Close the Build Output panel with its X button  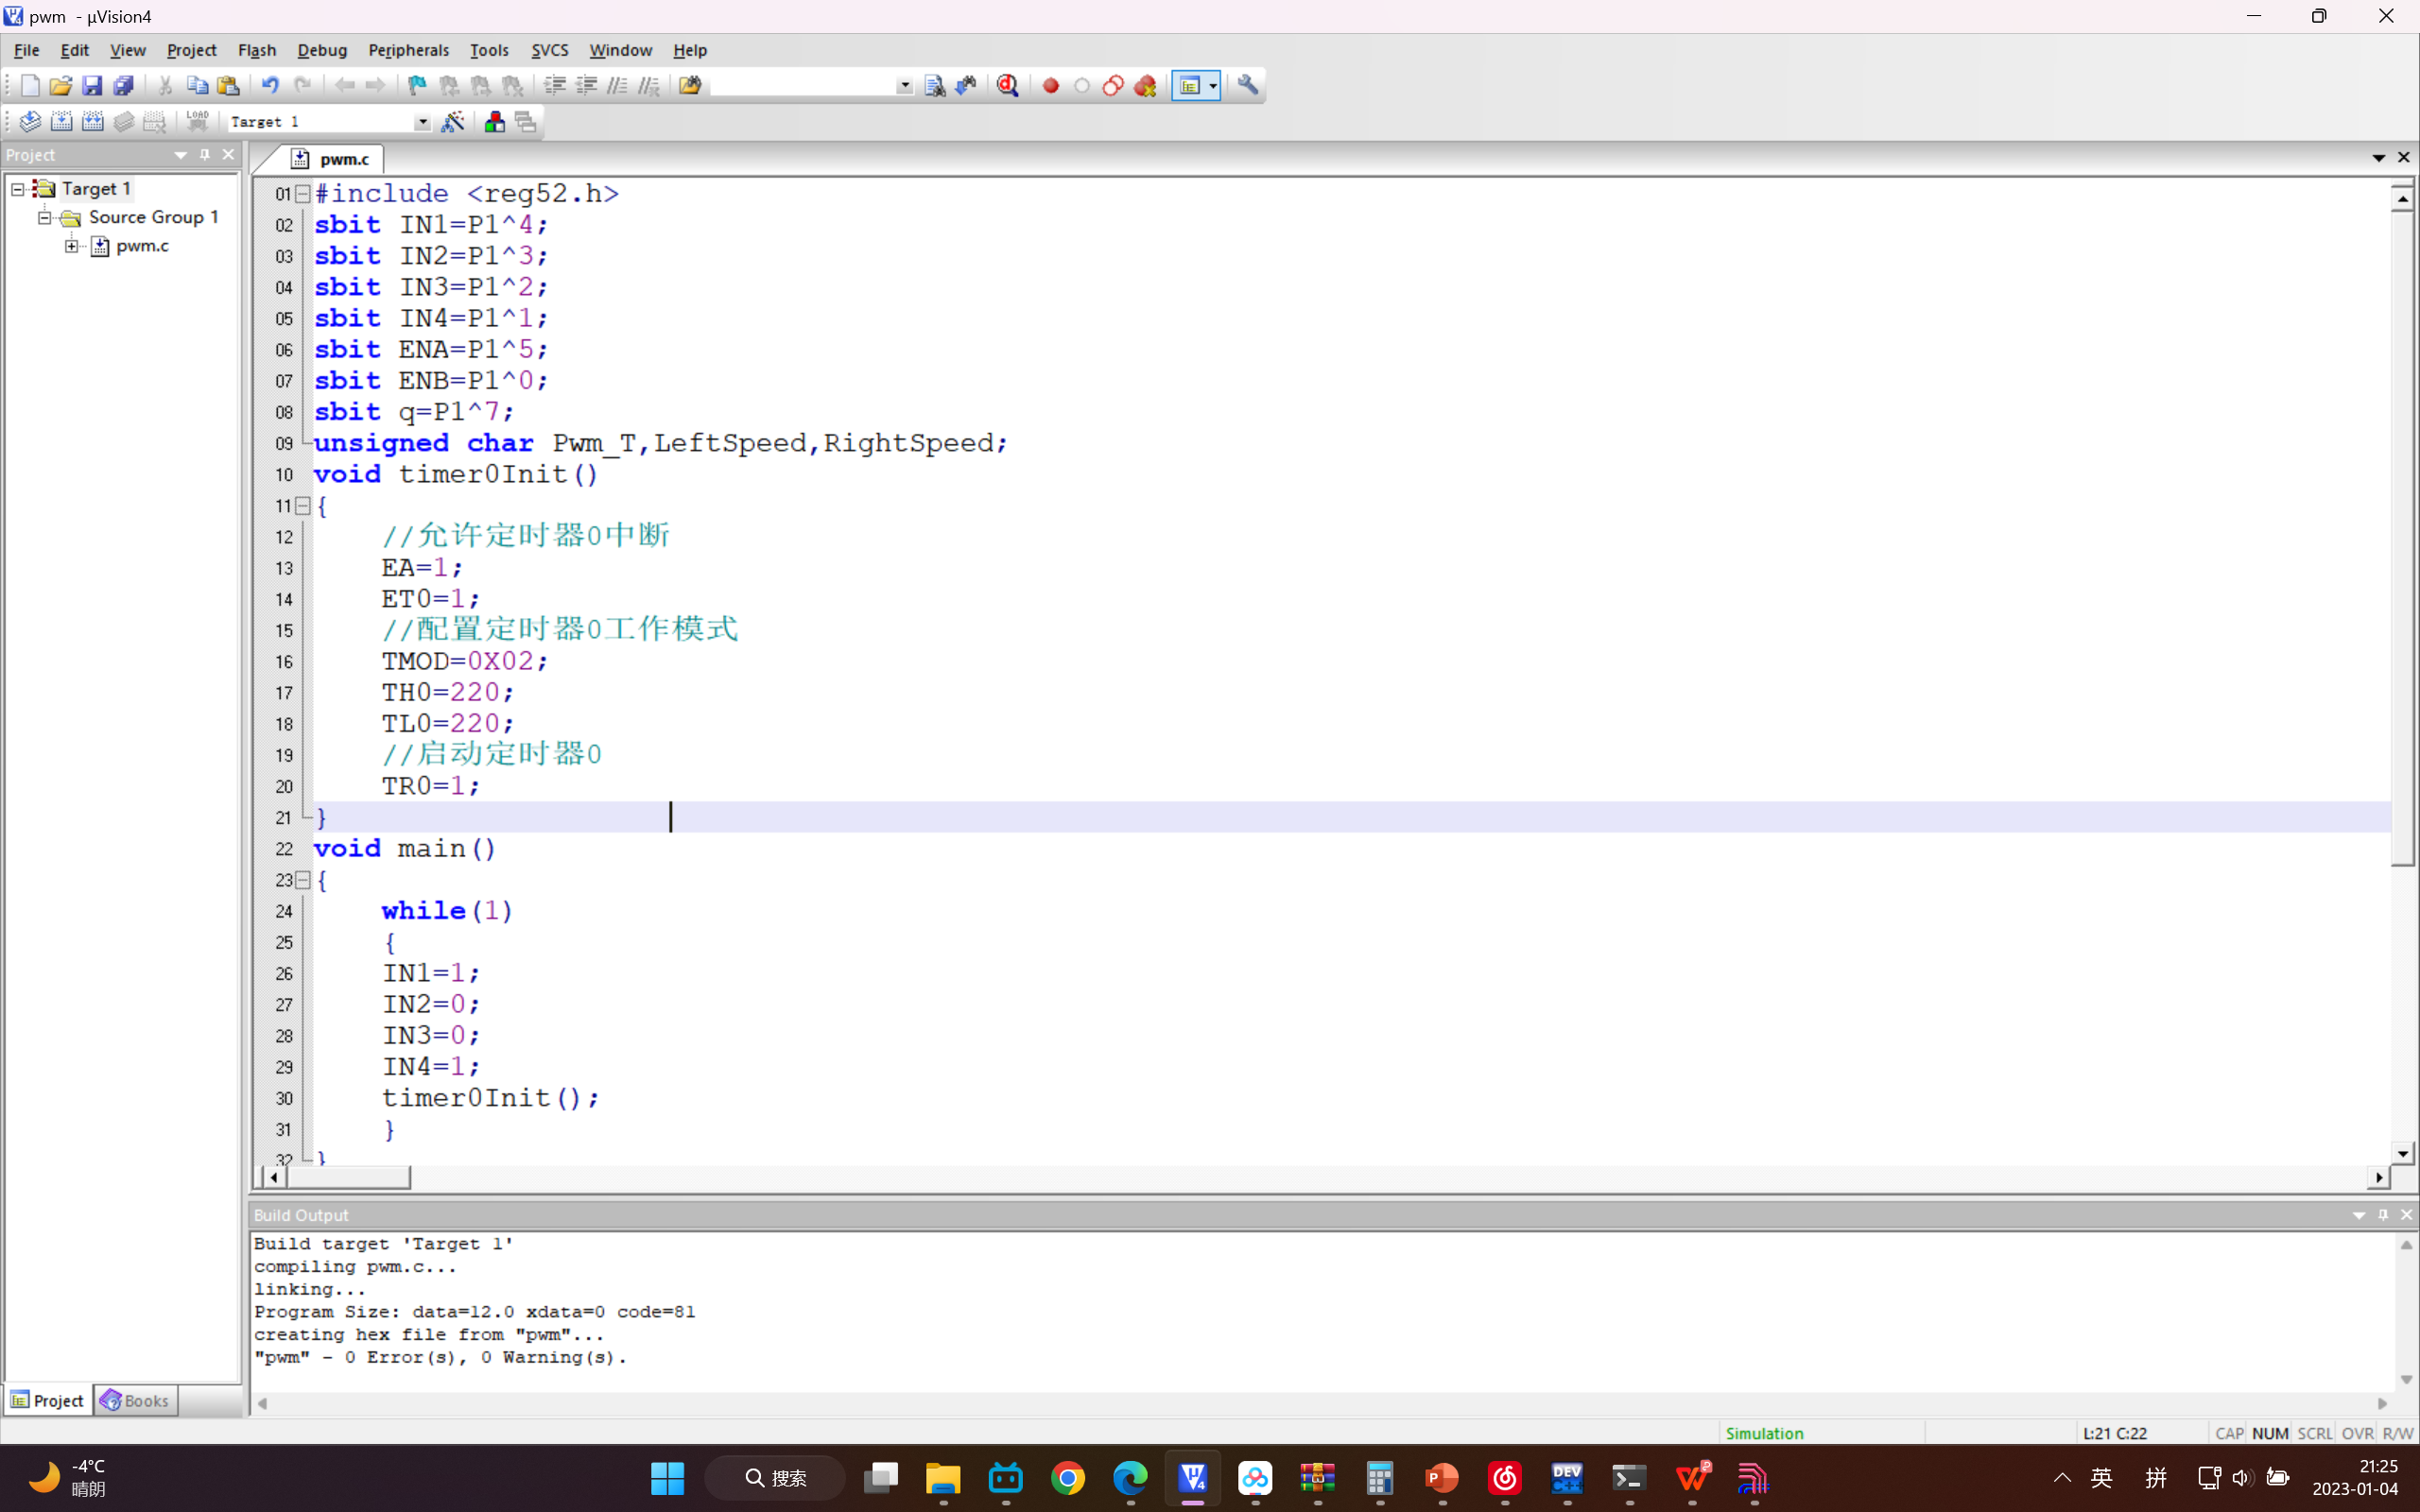[x=2407, y=1215]
